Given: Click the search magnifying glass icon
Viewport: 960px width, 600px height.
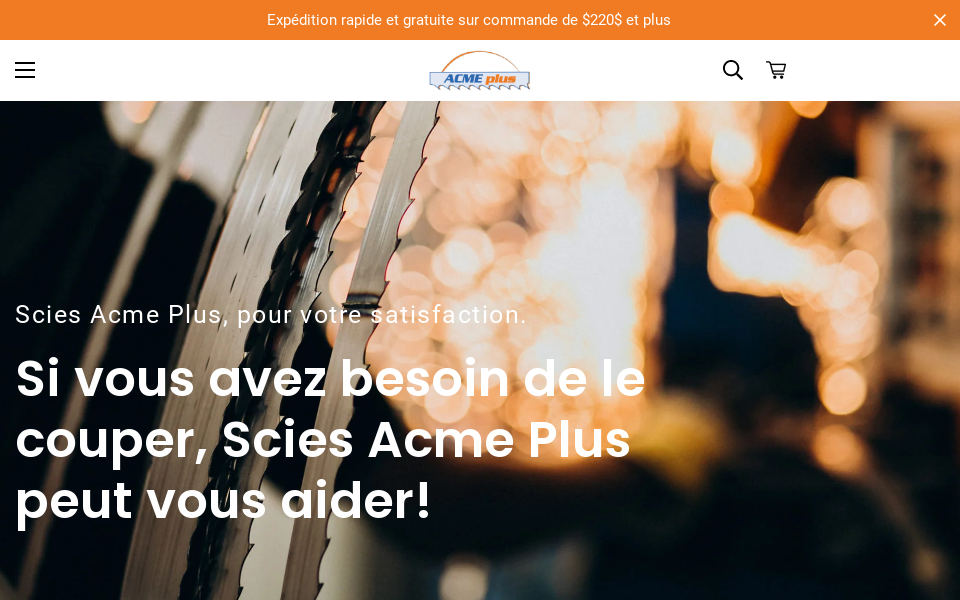Looking at the screenshot, I should [733, 70].
